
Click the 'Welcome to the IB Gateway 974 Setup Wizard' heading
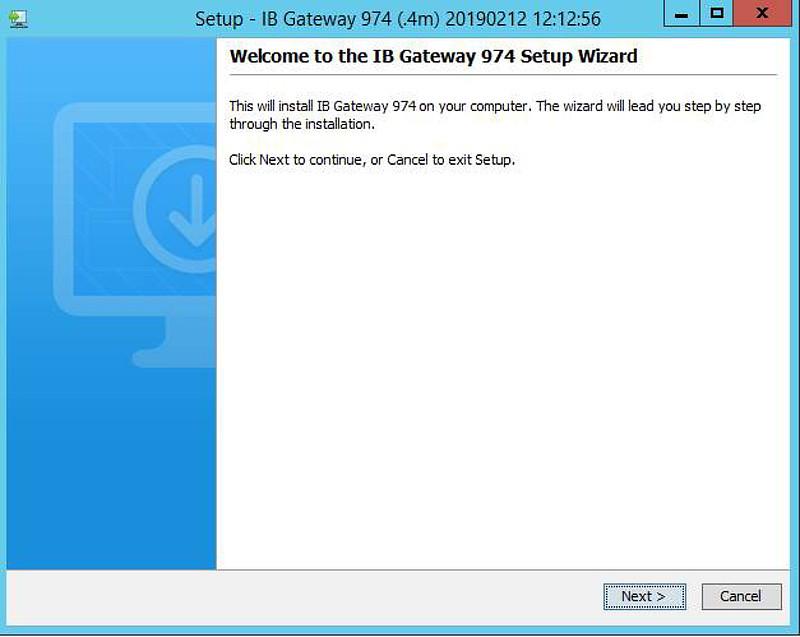(x=433, y=56)
